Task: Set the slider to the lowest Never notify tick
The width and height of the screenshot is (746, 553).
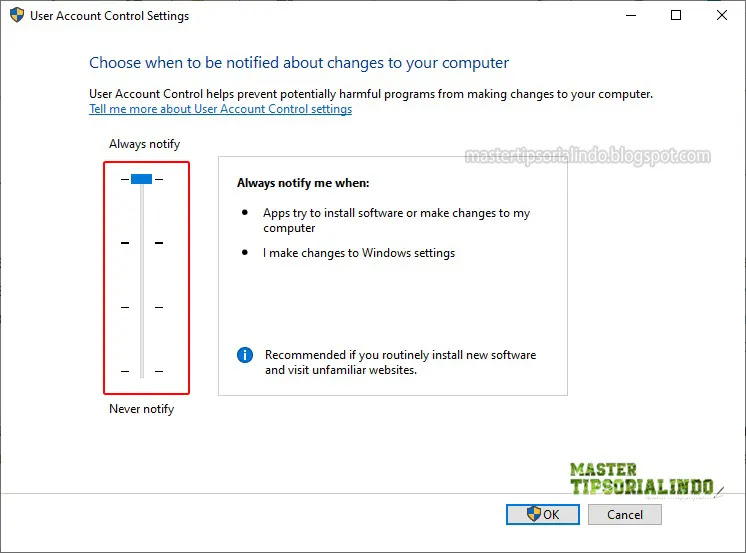Action: [142, 371]
